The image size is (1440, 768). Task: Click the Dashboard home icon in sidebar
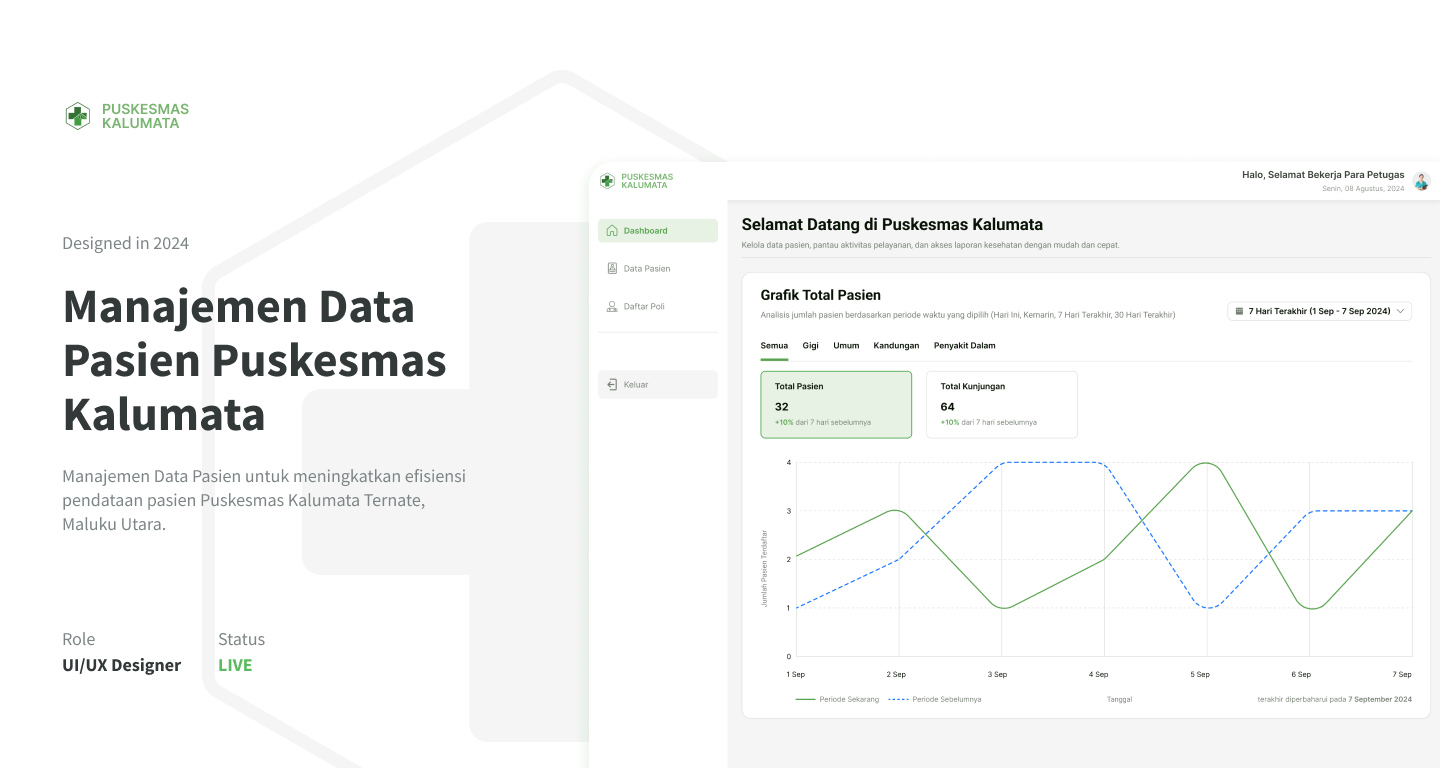612,231
